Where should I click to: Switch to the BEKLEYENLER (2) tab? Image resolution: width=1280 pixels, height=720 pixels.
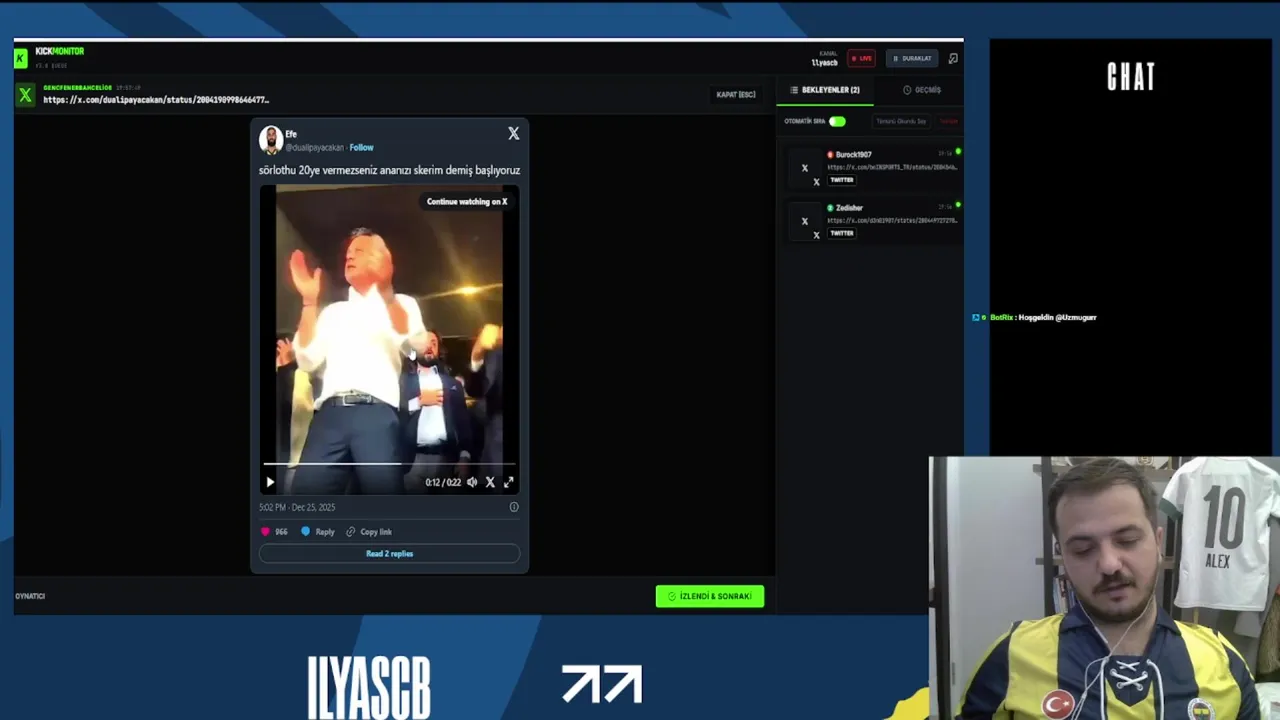[x=825, y=90]
